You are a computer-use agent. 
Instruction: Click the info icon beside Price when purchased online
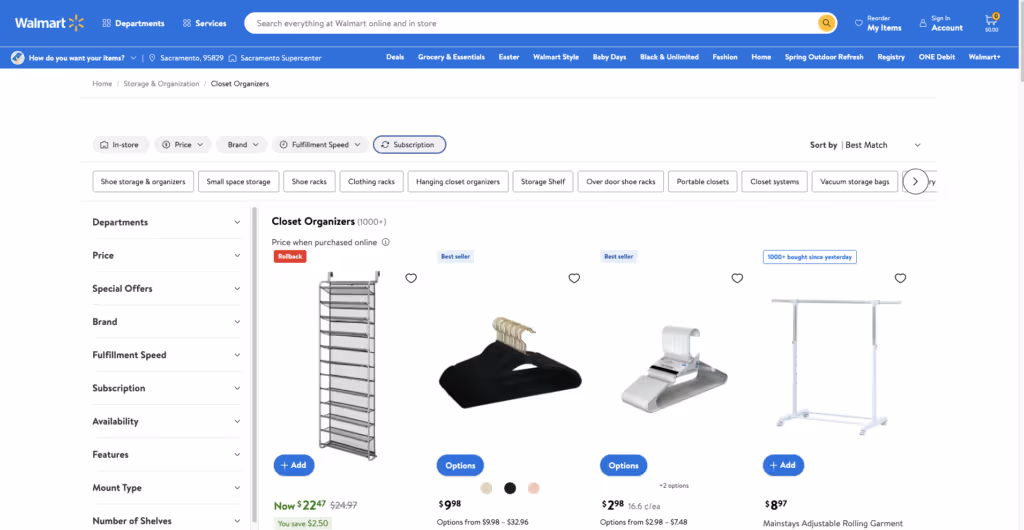point(385,242)
